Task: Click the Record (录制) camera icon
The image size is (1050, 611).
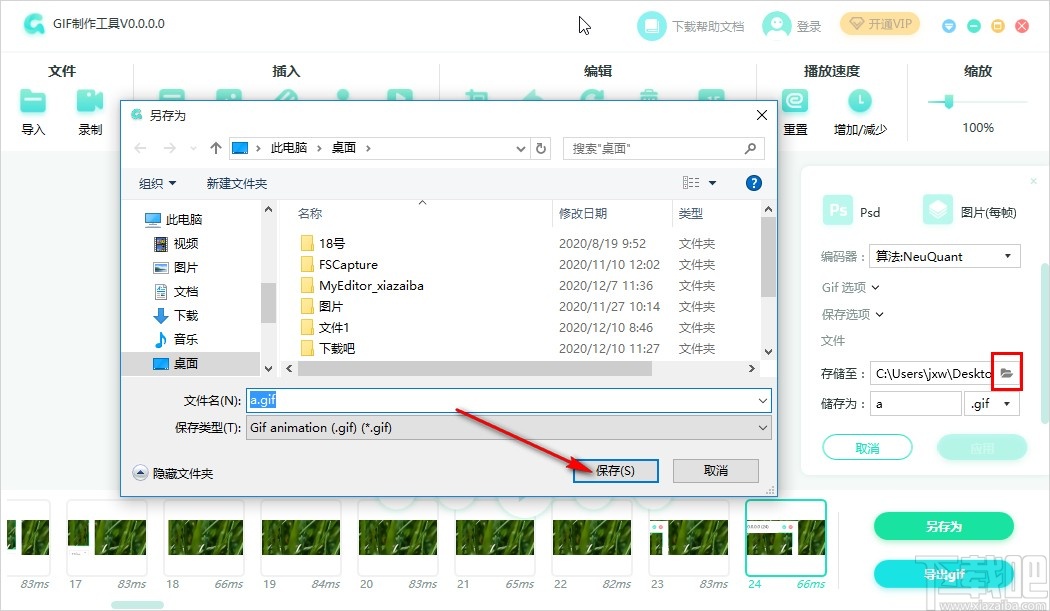Action: [90, 101]
